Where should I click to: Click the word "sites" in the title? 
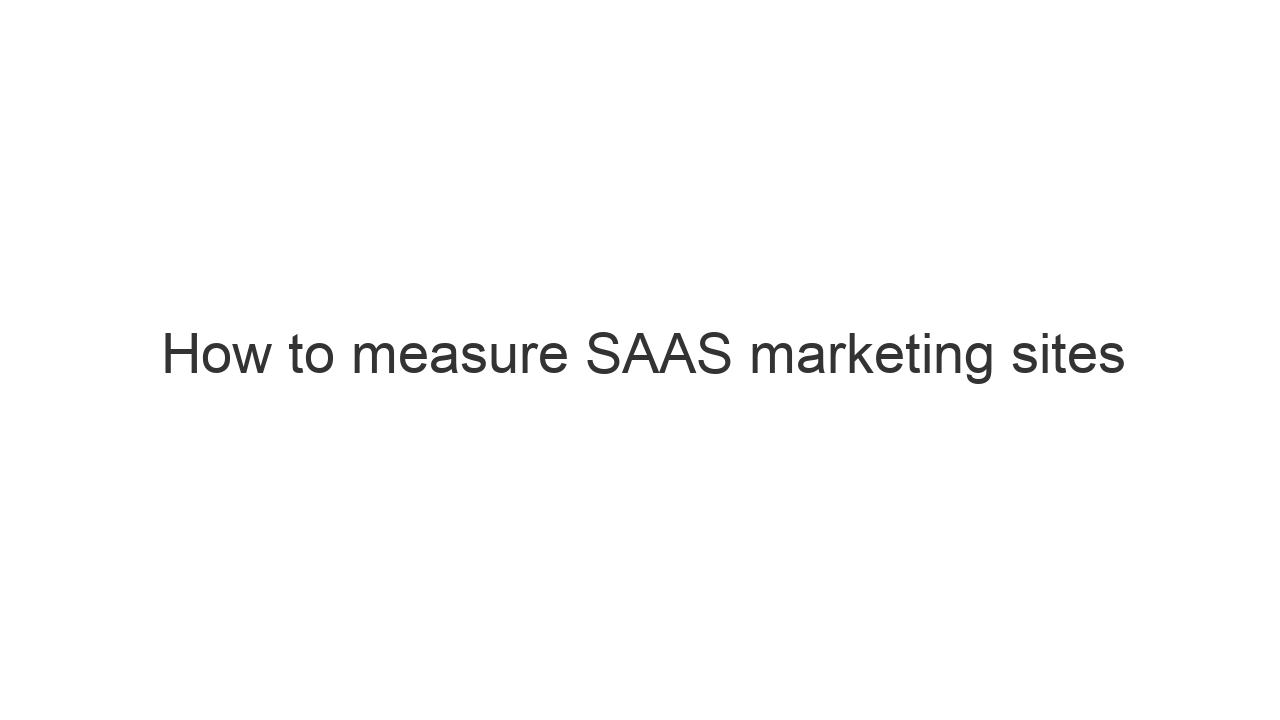coord(1067,355)
